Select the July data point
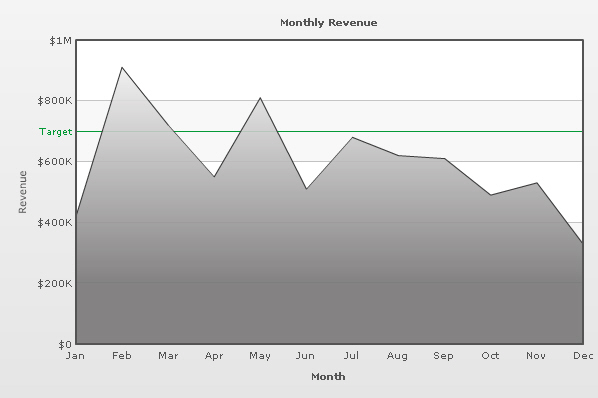Viewport: 598px width, 398px height. 352,137
